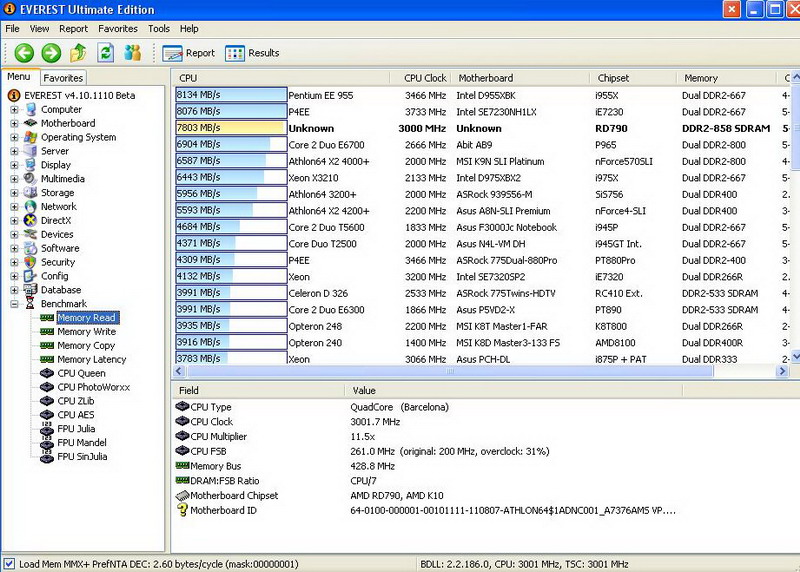Select the Security shield icon

tap(31, 262)
